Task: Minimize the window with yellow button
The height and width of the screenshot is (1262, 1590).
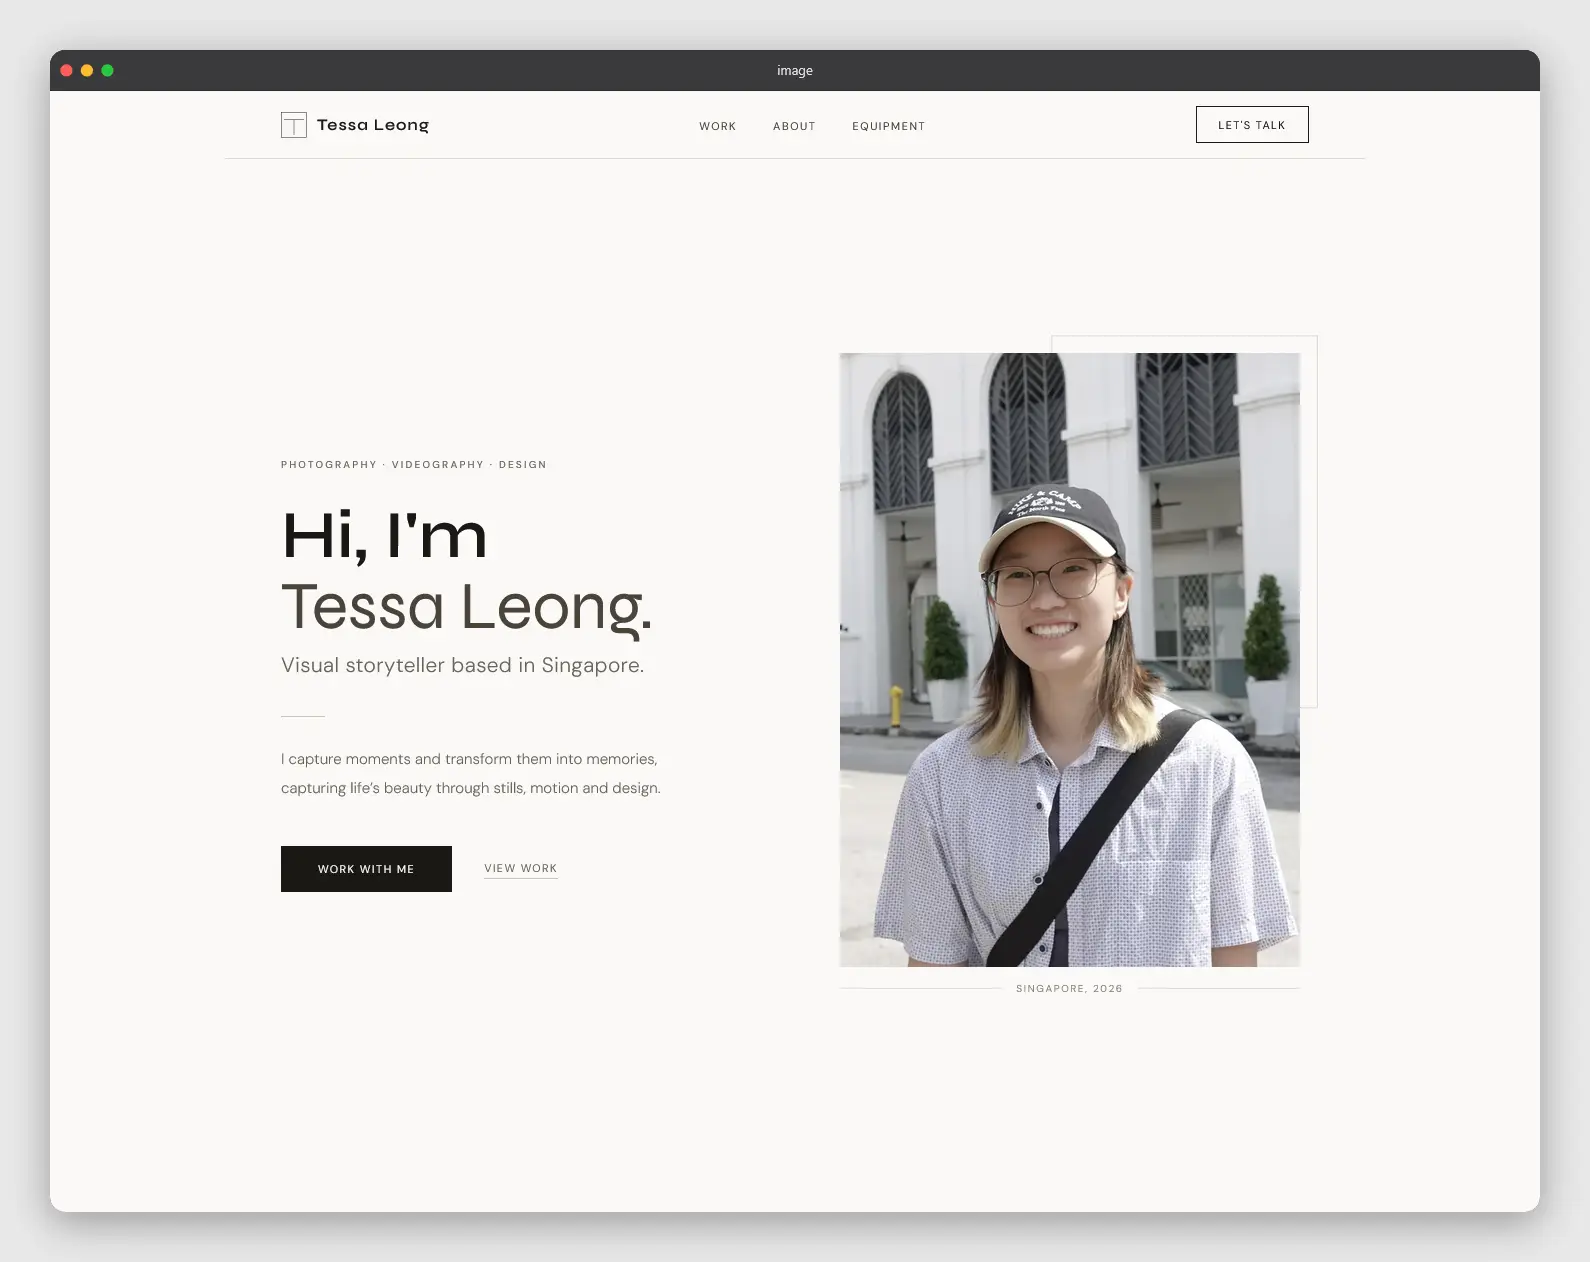Action: (x=87, y=70)
